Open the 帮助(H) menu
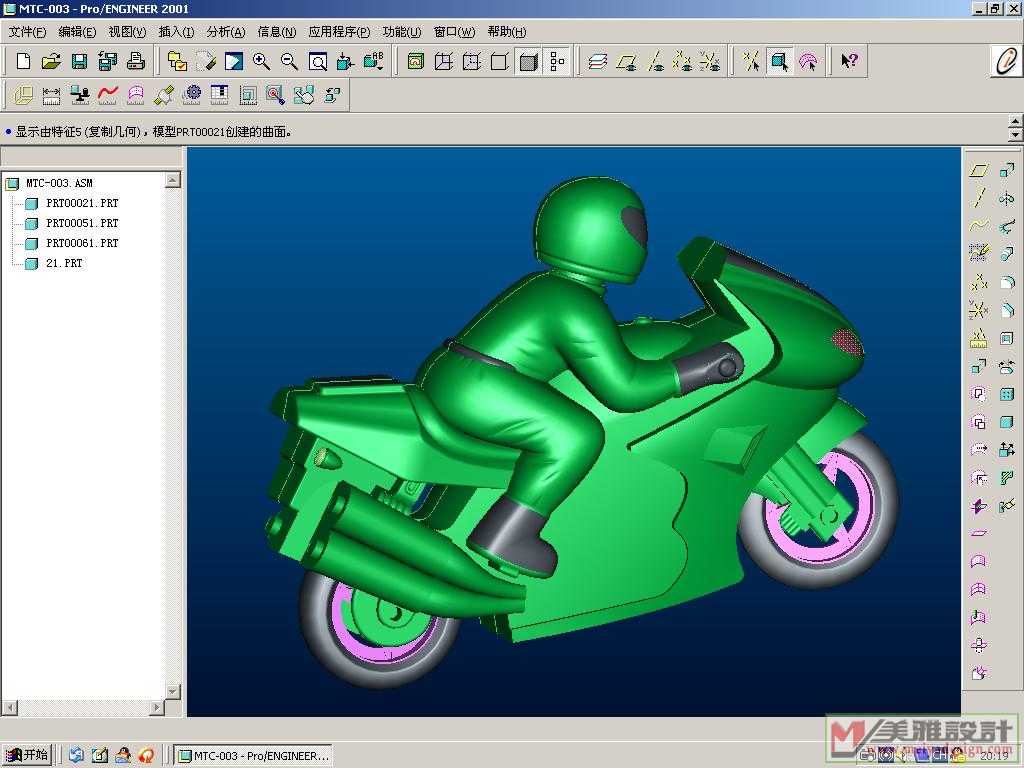 (x=507, y=31)
